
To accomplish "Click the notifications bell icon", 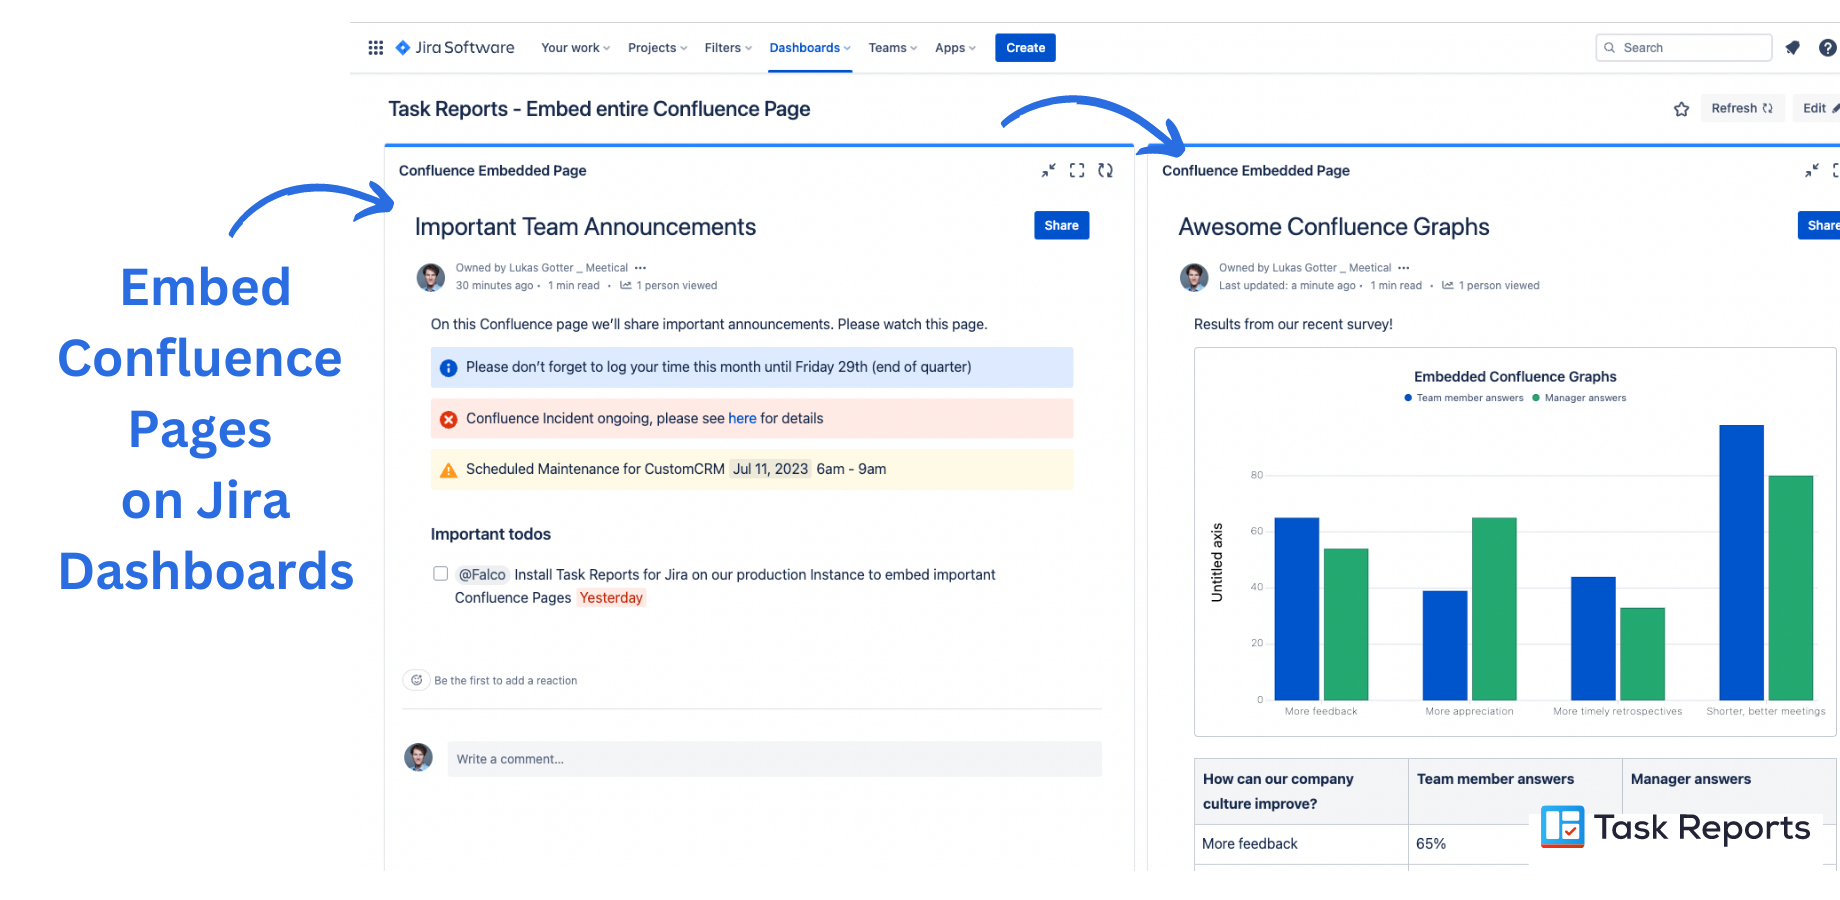I will pyautogui.click(x=1793, y=48).
